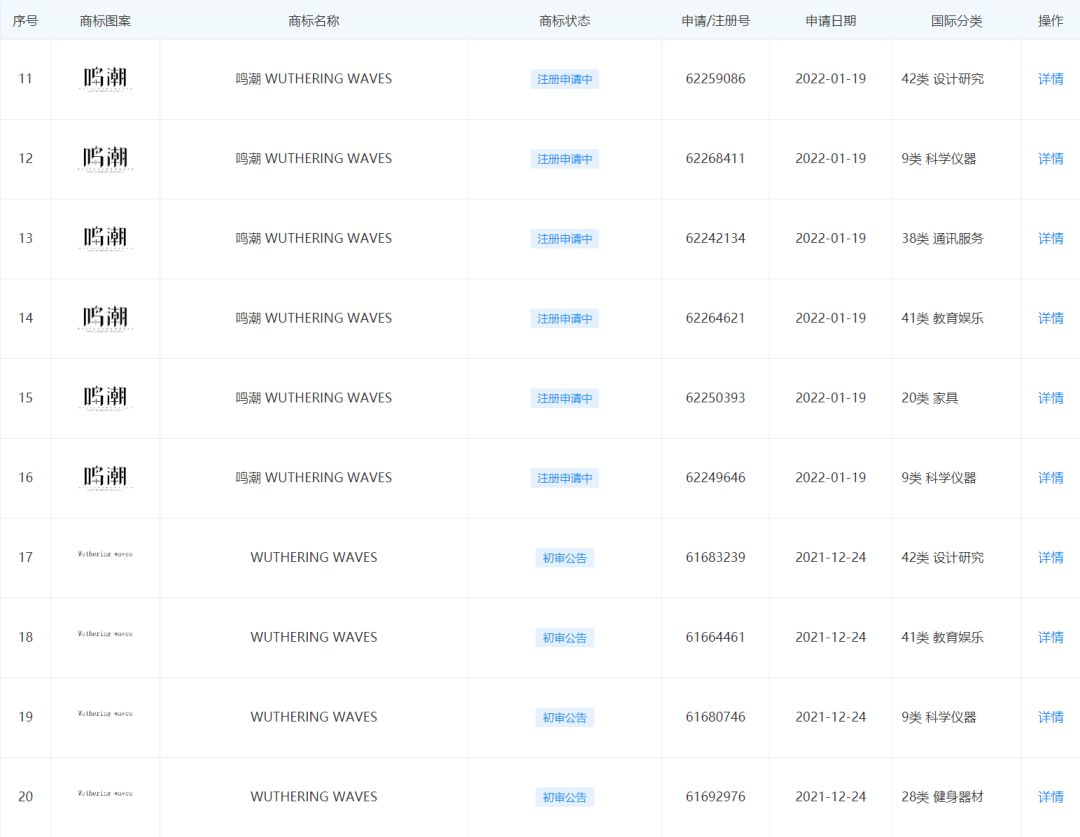Open 详情 link for application 61692976
Viewport: 1080px width, 837px height.
pos(1050,797)
